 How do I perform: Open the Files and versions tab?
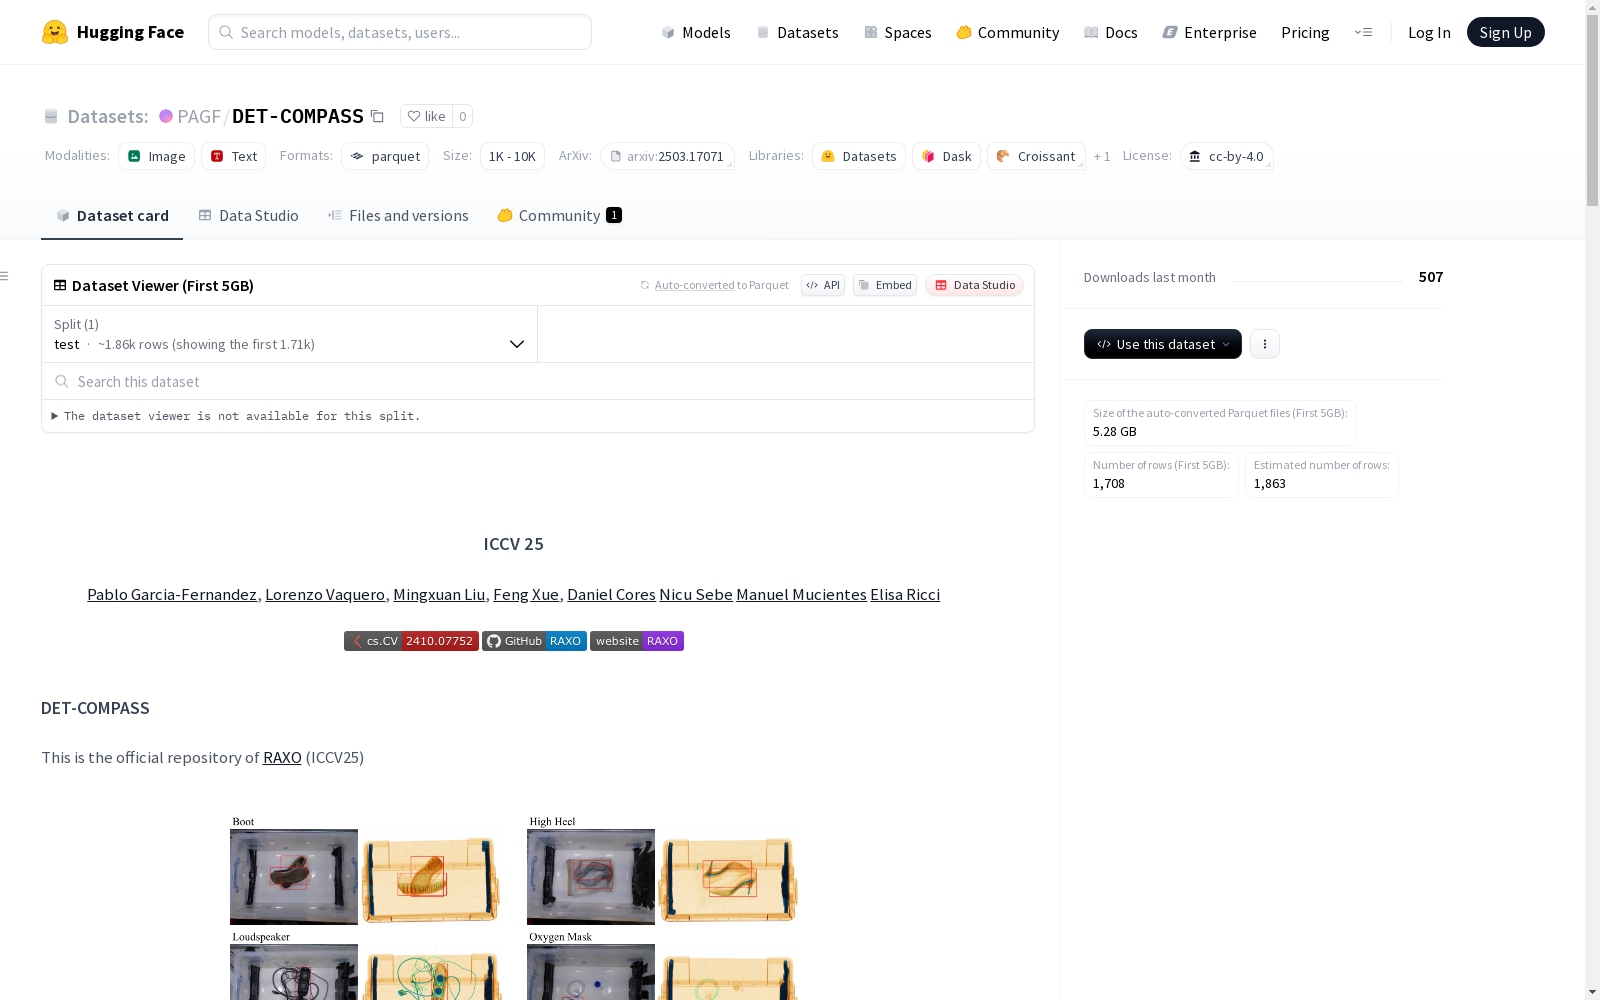click(398, 215)
